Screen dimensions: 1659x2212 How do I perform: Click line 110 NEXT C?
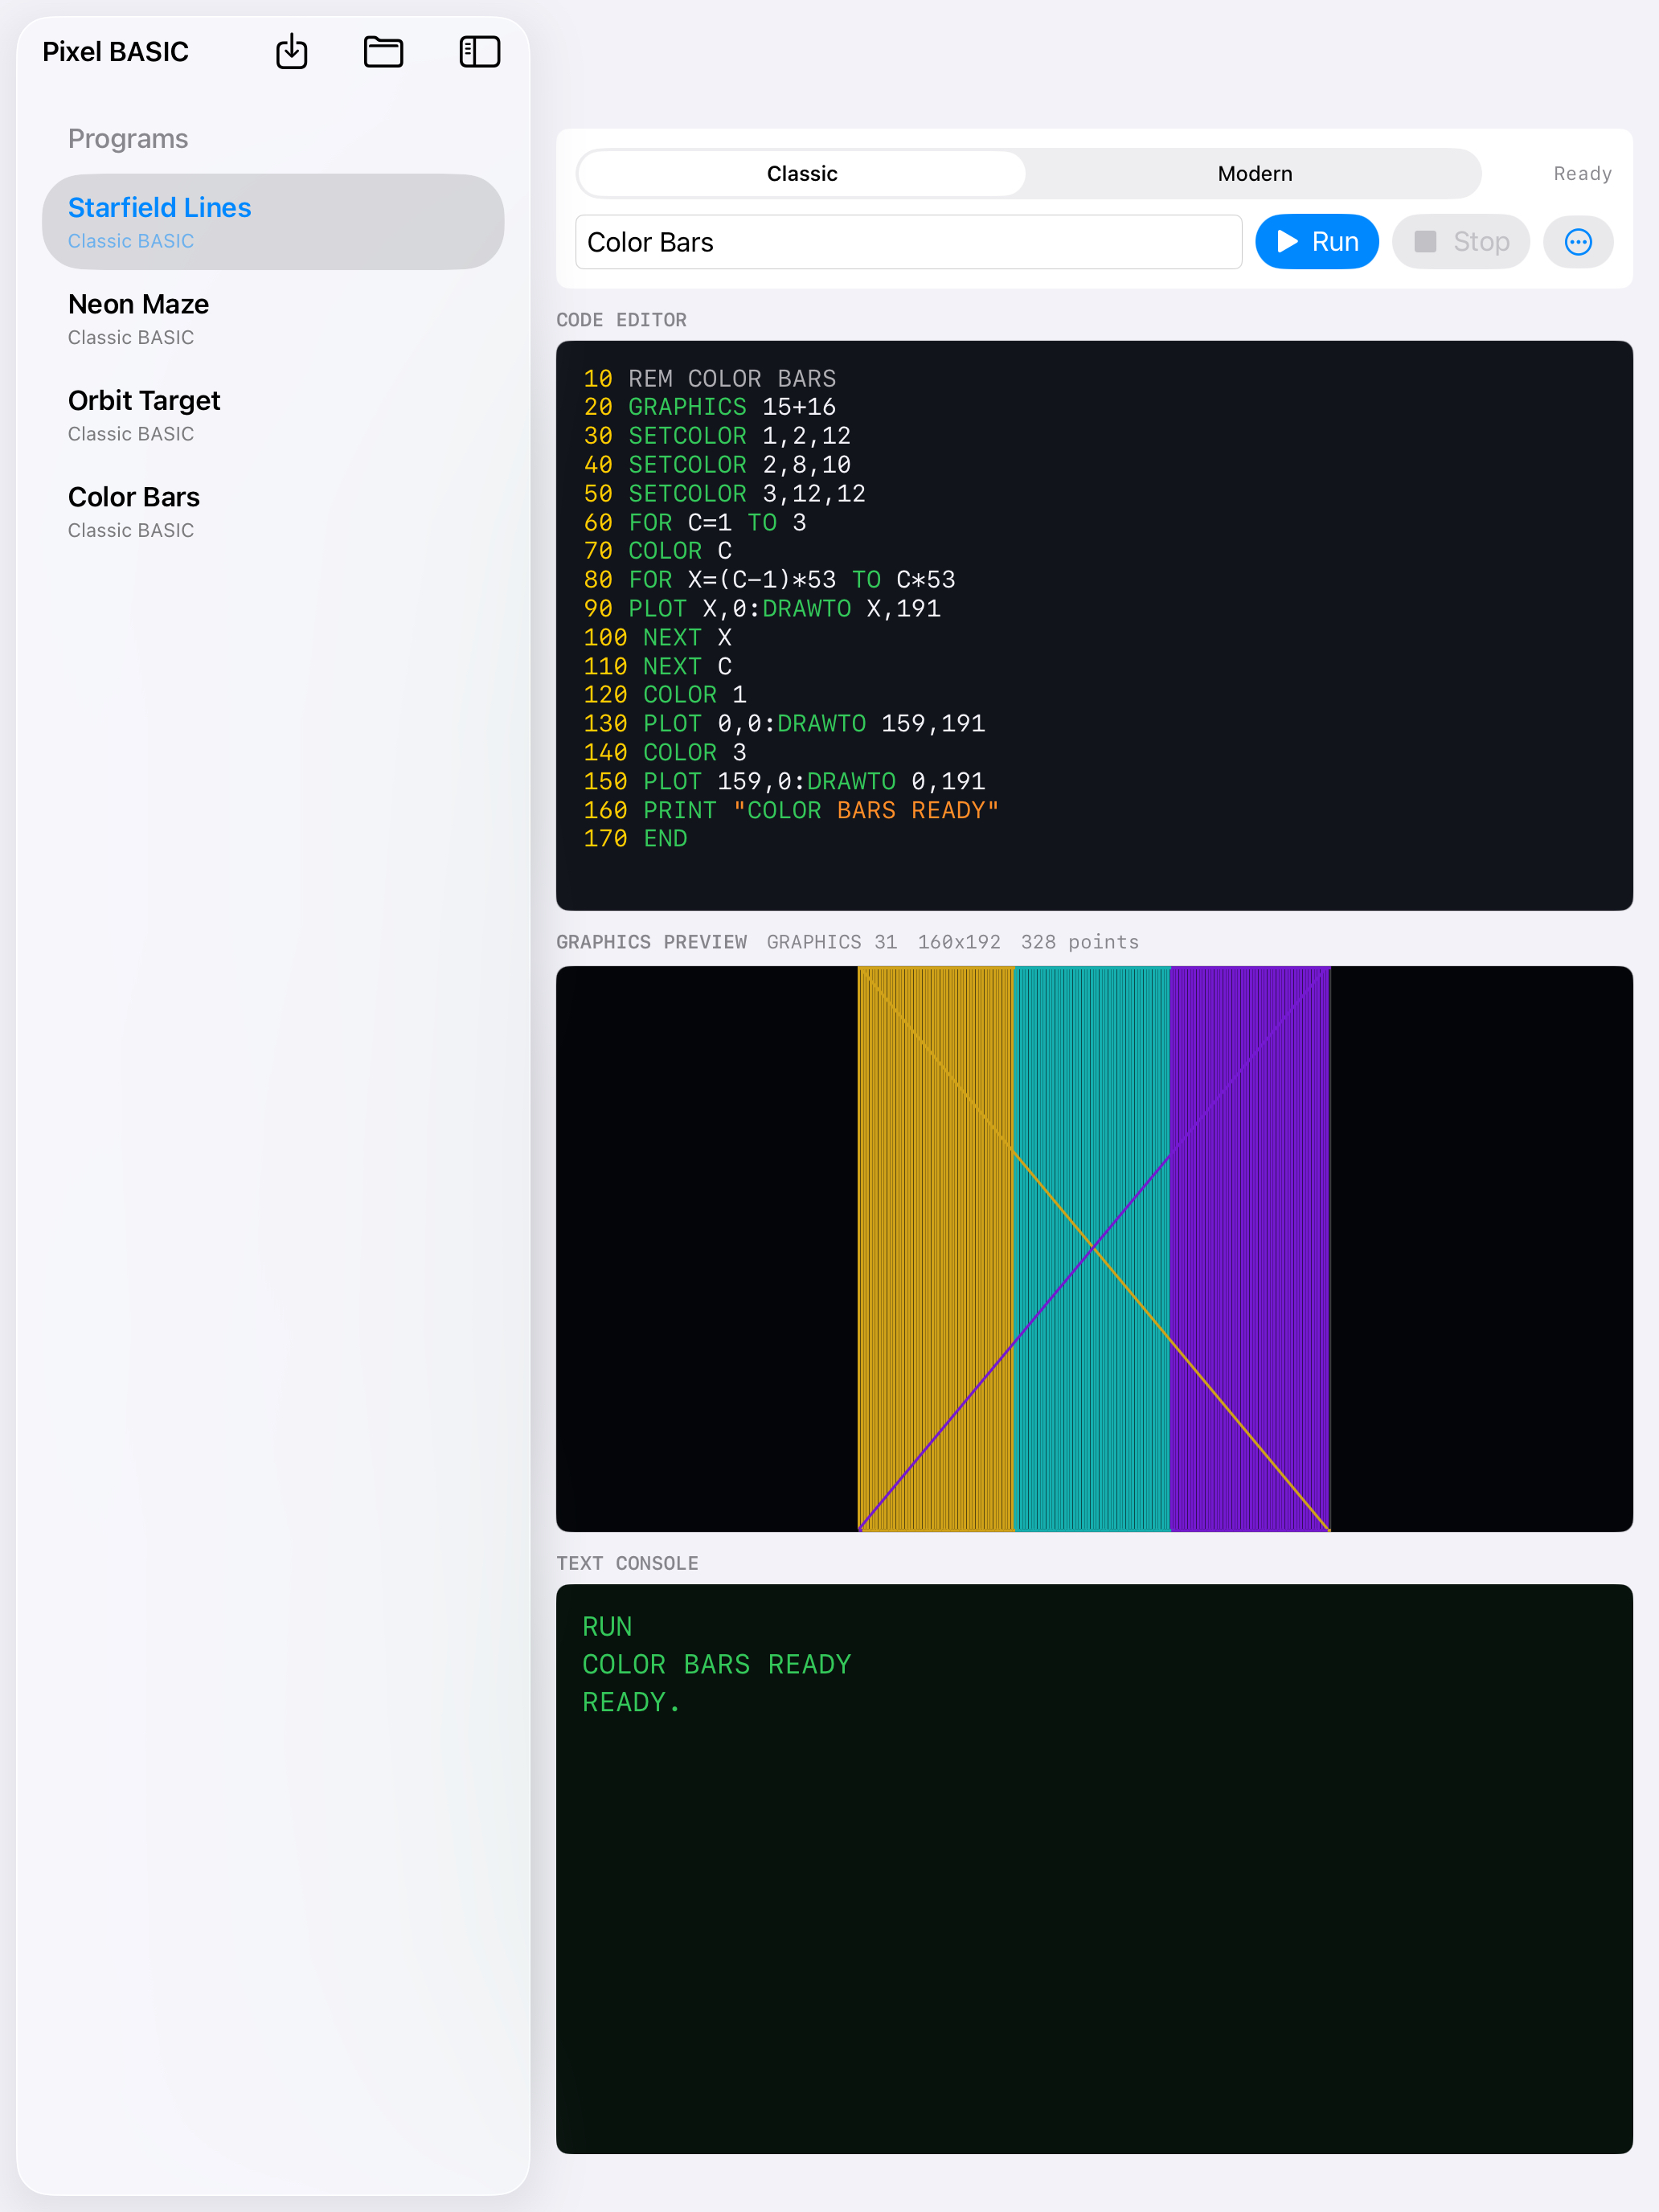point(657,667)
